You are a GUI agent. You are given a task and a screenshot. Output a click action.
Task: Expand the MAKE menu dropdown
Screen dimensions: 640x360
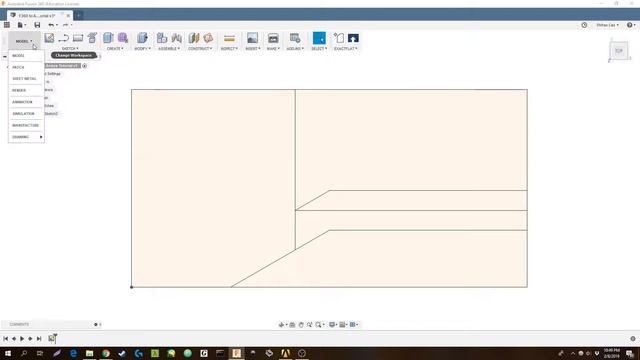coord(273,49)
